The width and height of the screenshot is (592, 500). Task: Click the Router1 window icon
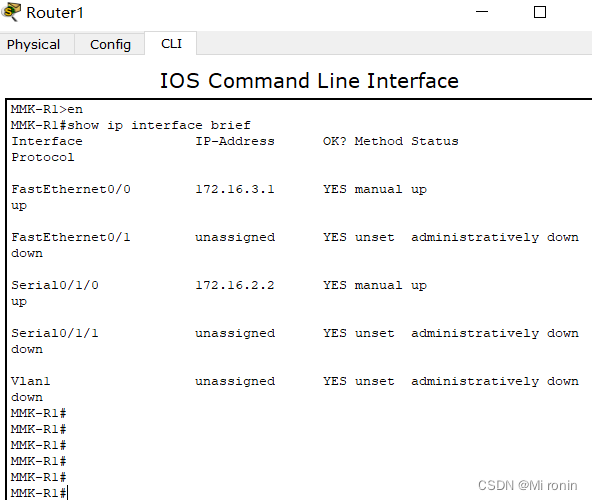[11, 11]
